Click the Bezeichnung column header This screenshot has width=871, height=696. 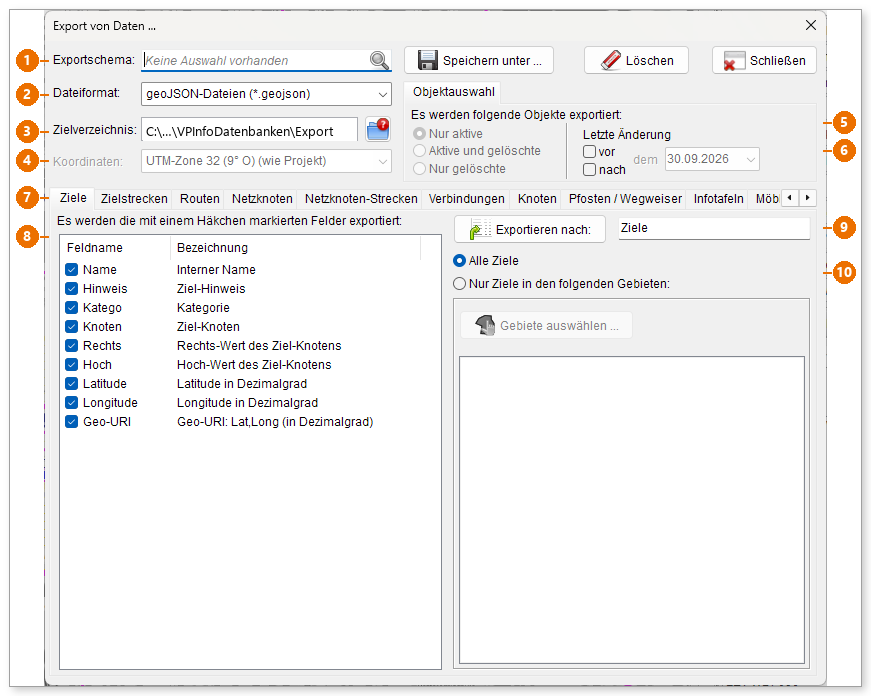[x=296, y=248]
